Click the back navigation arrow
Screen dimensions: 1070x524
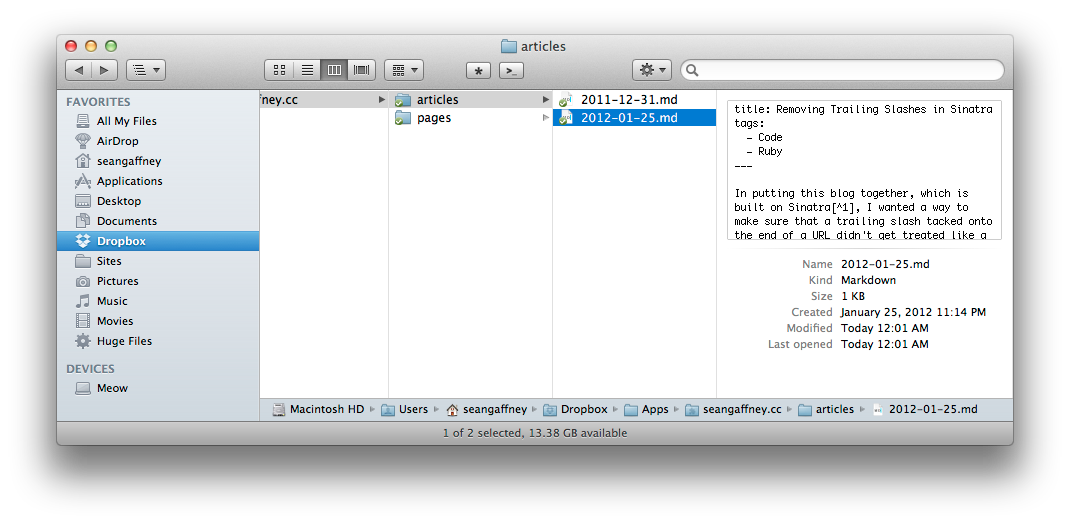pyautogui.click(x=79, y=70)
